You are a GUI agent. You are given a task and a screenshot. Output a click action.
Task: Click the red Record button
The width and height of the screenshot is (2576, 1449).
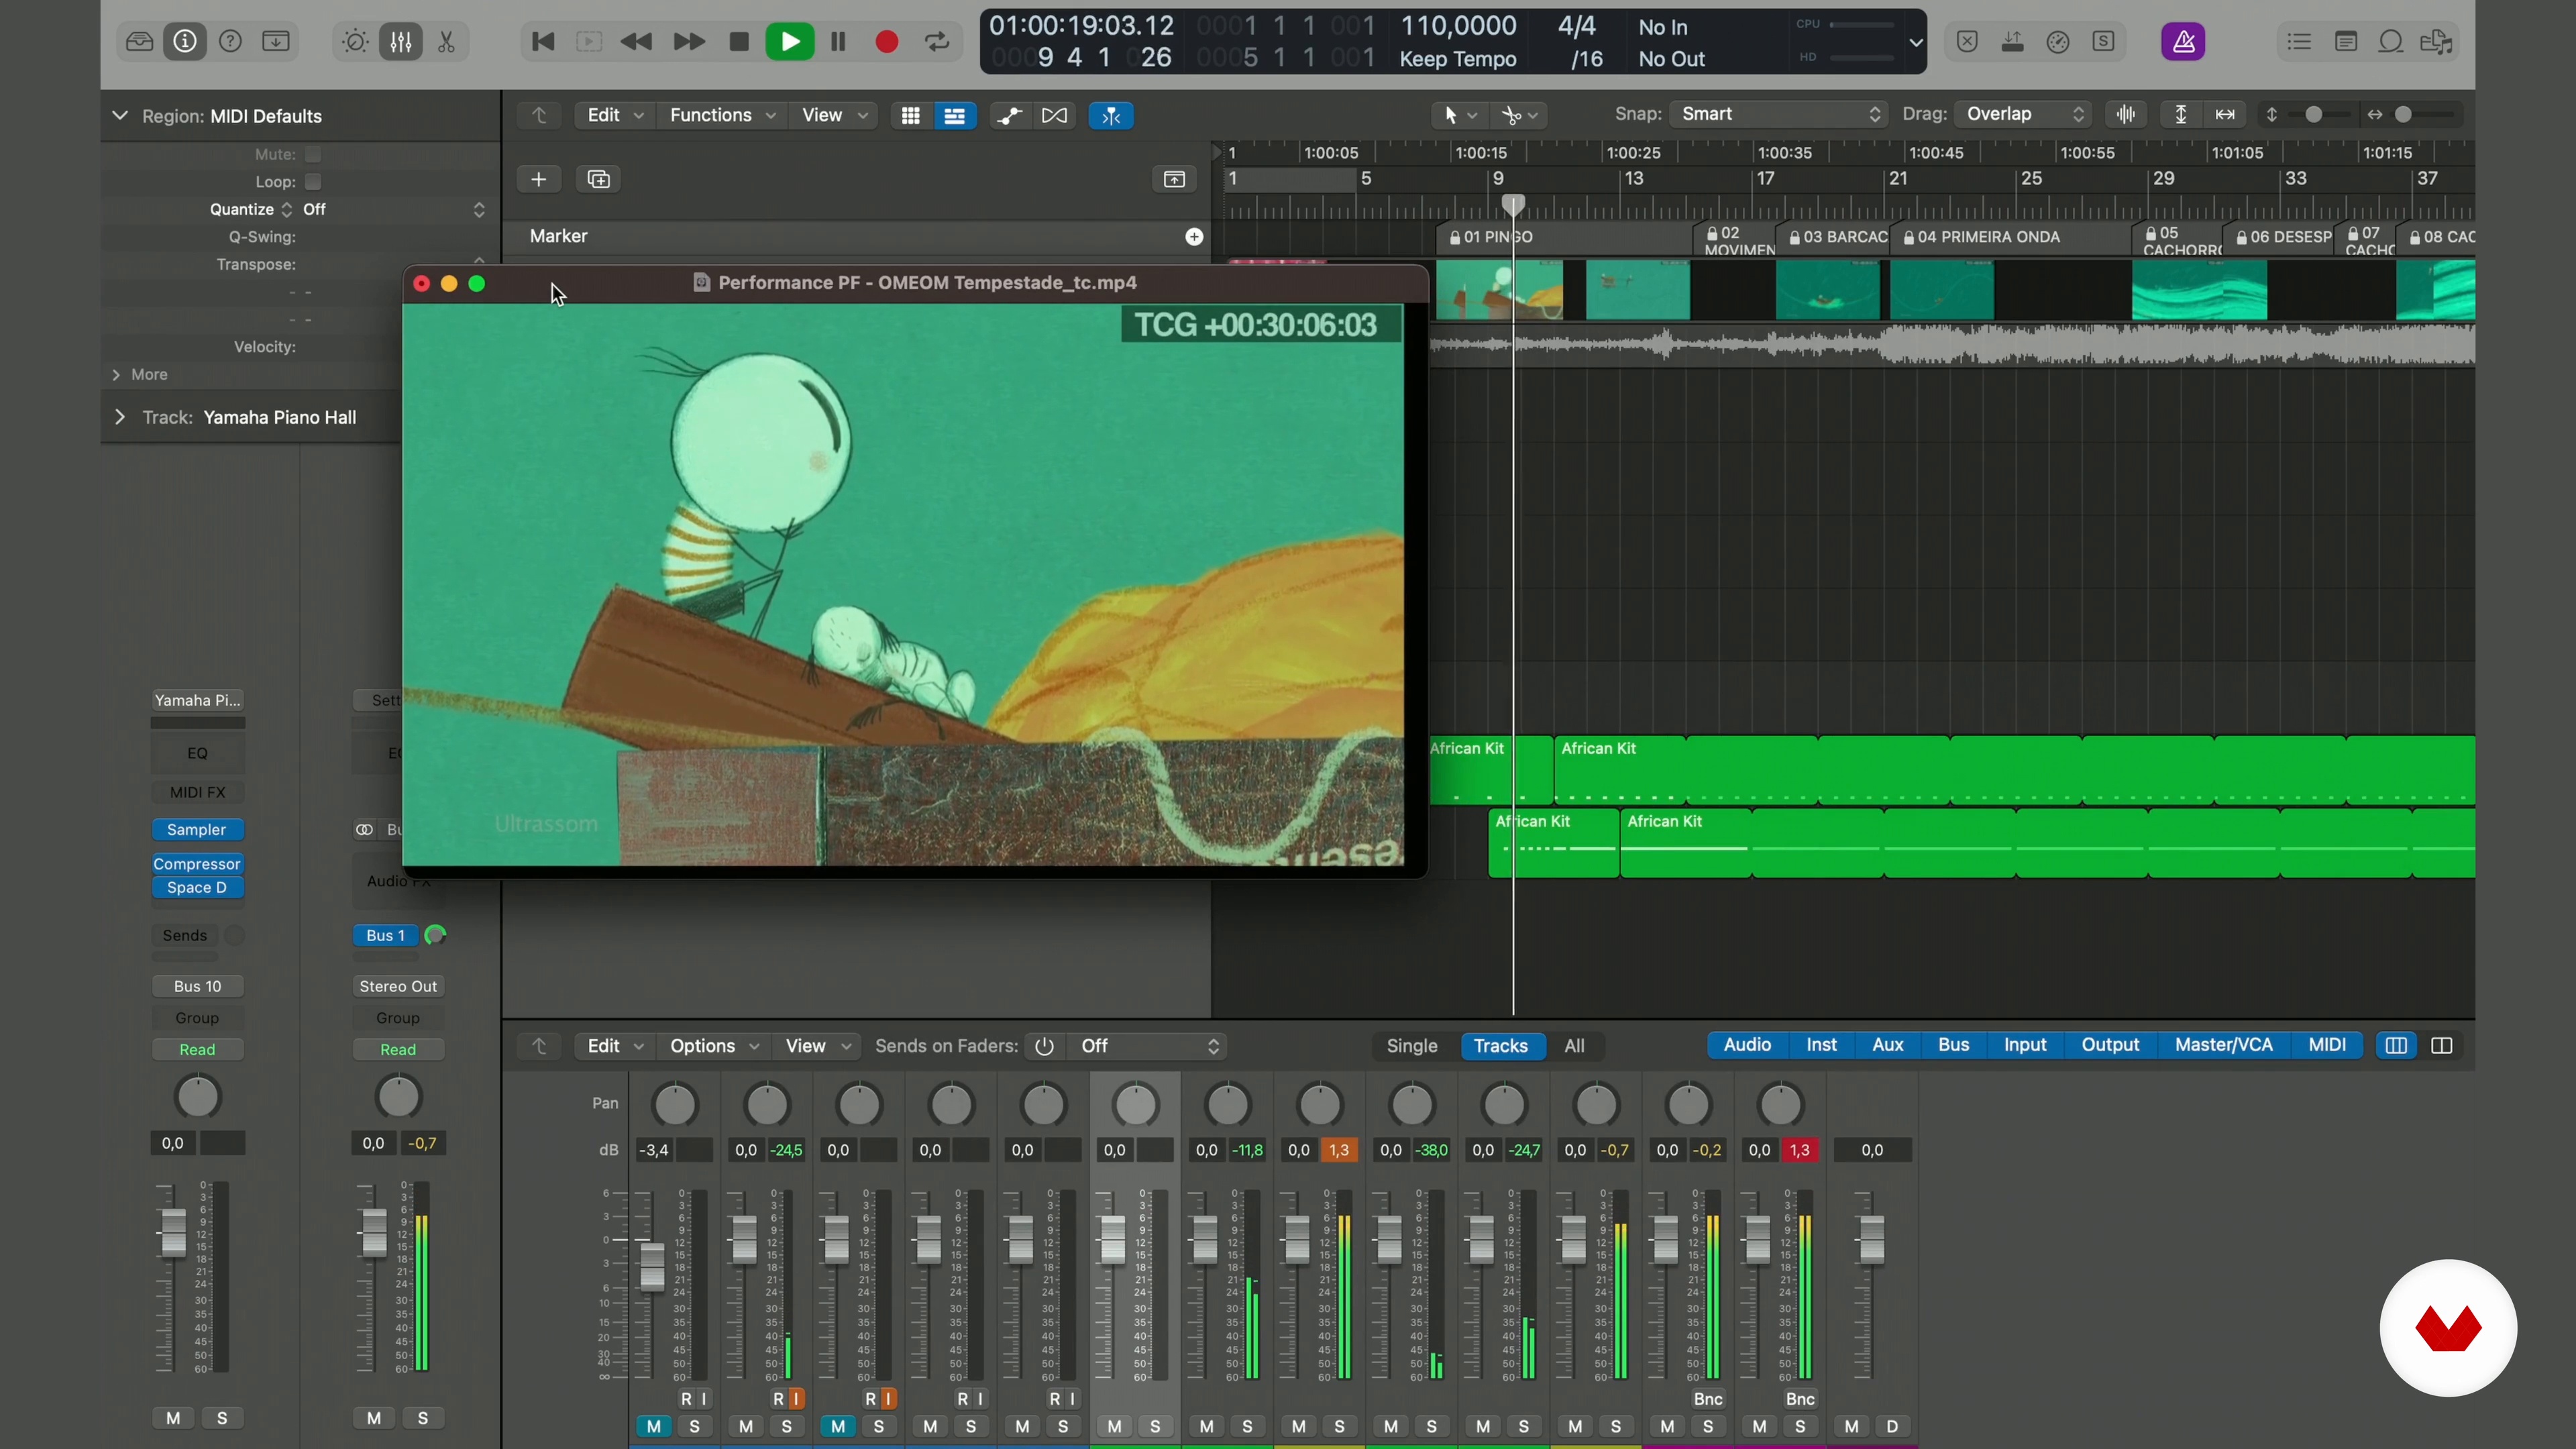tap(886, 42)
